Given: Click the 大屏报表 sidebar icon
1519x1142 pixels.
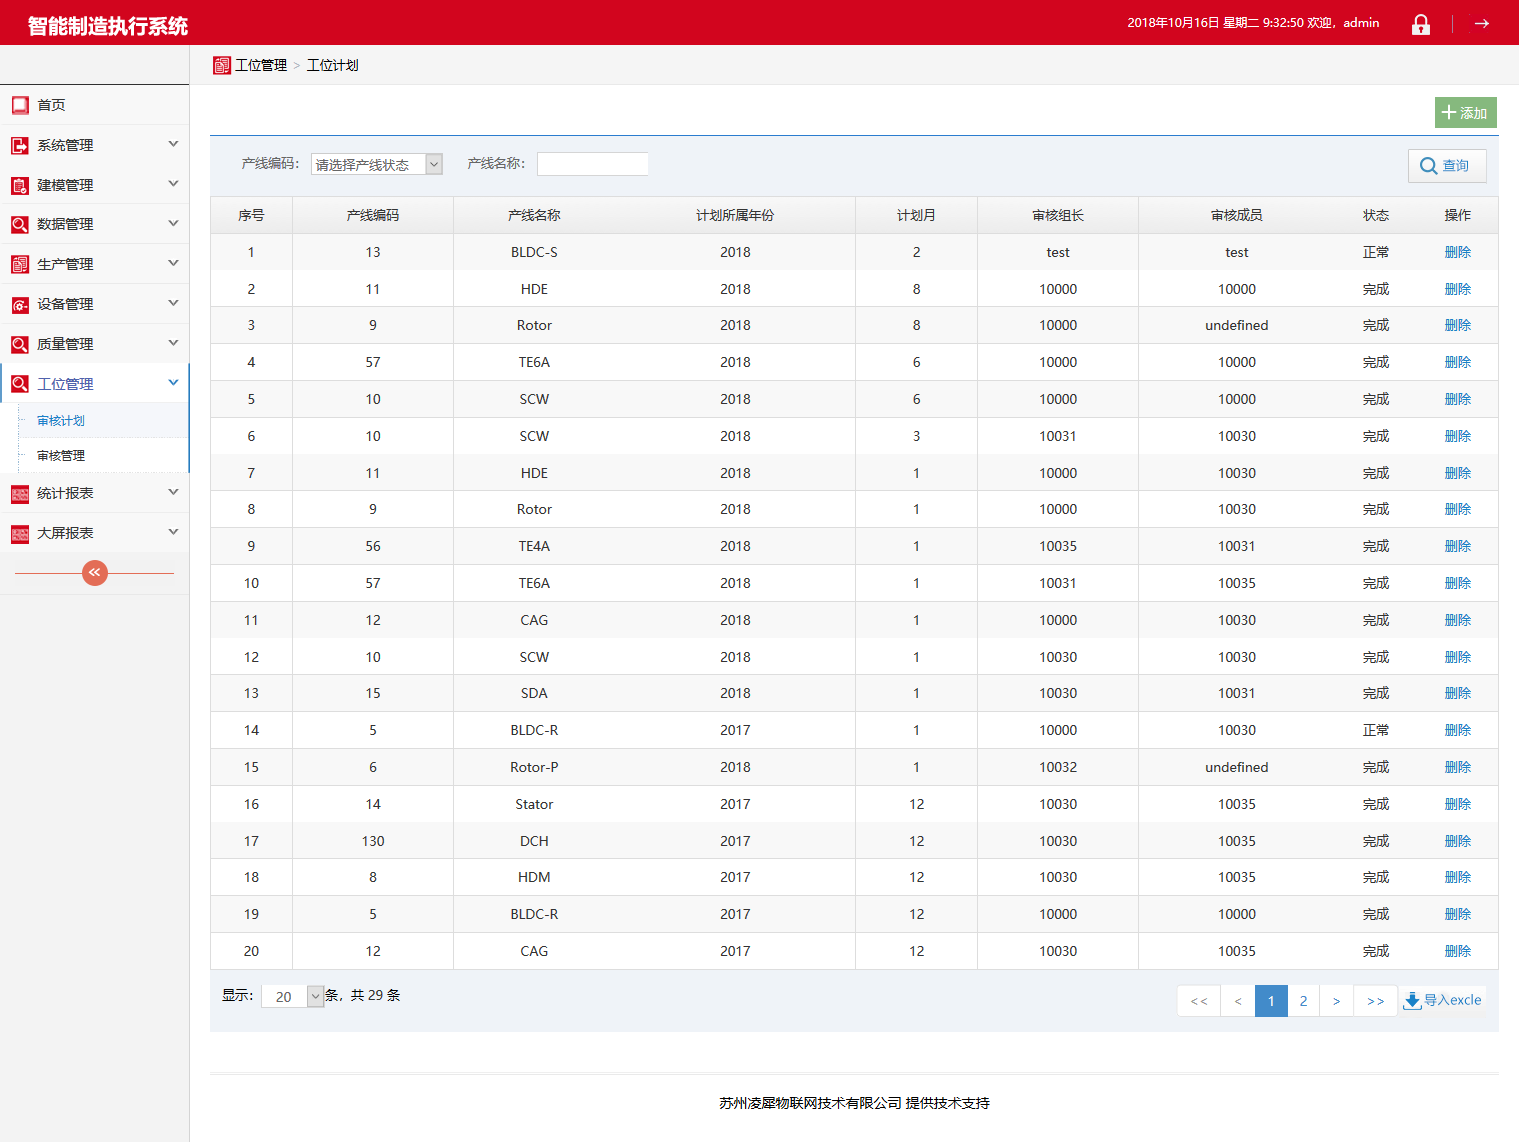Looking at the screenshot, I should (x=20, y=533).
